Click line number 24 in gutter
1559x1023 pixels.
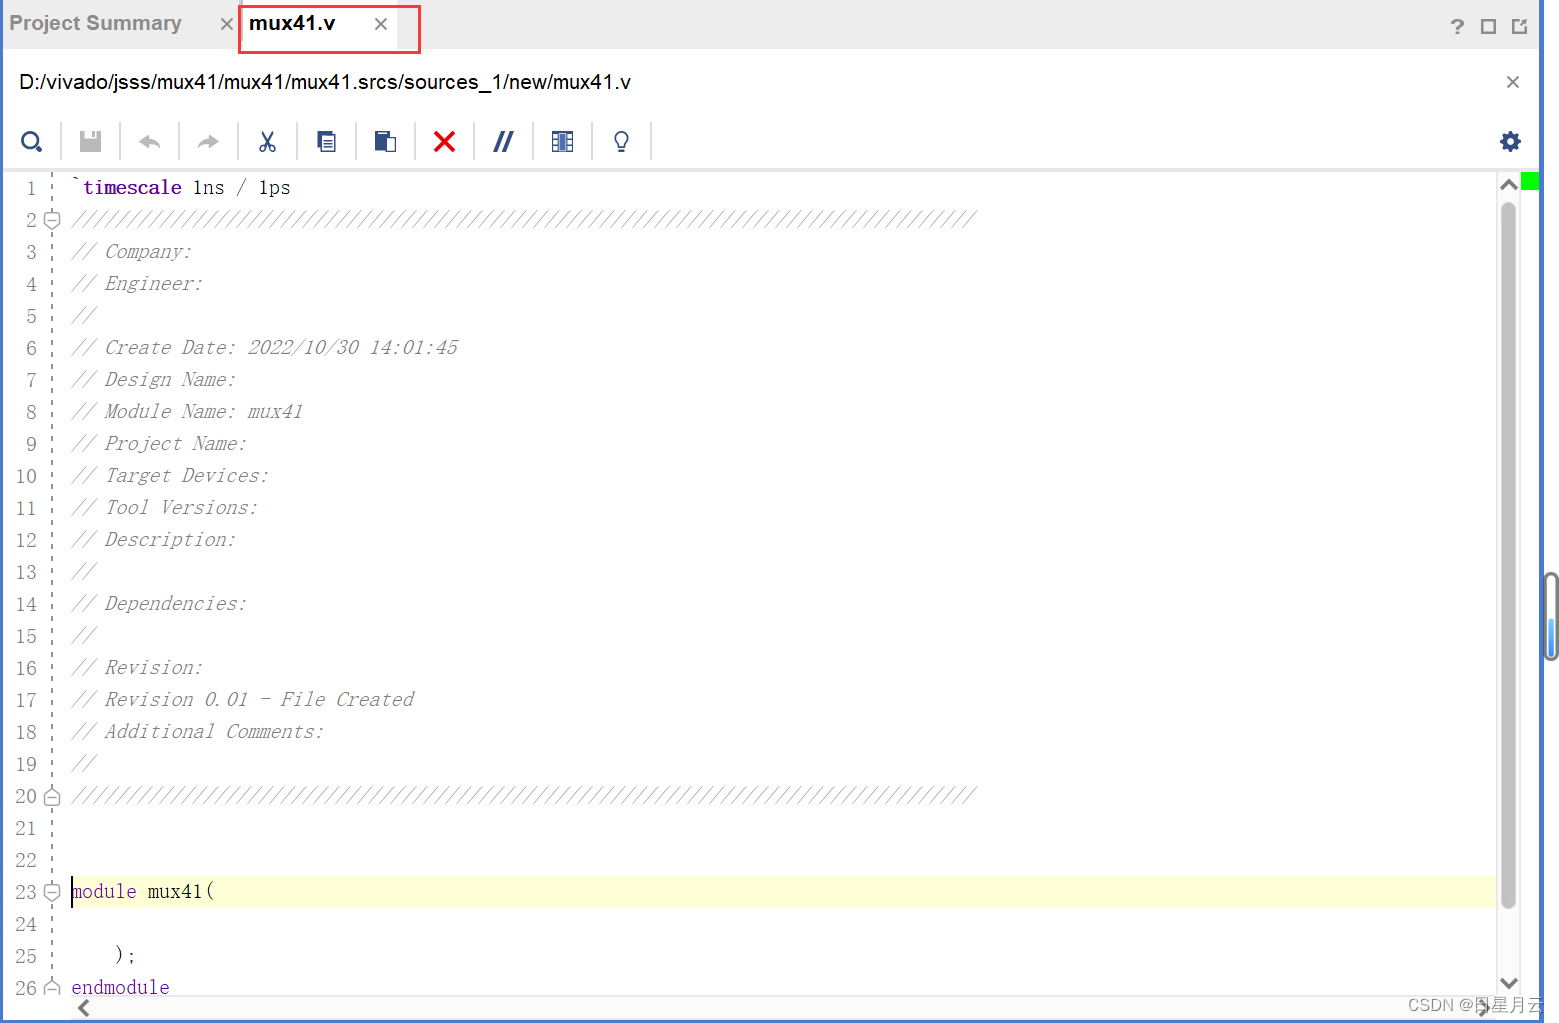click(26, 924)
